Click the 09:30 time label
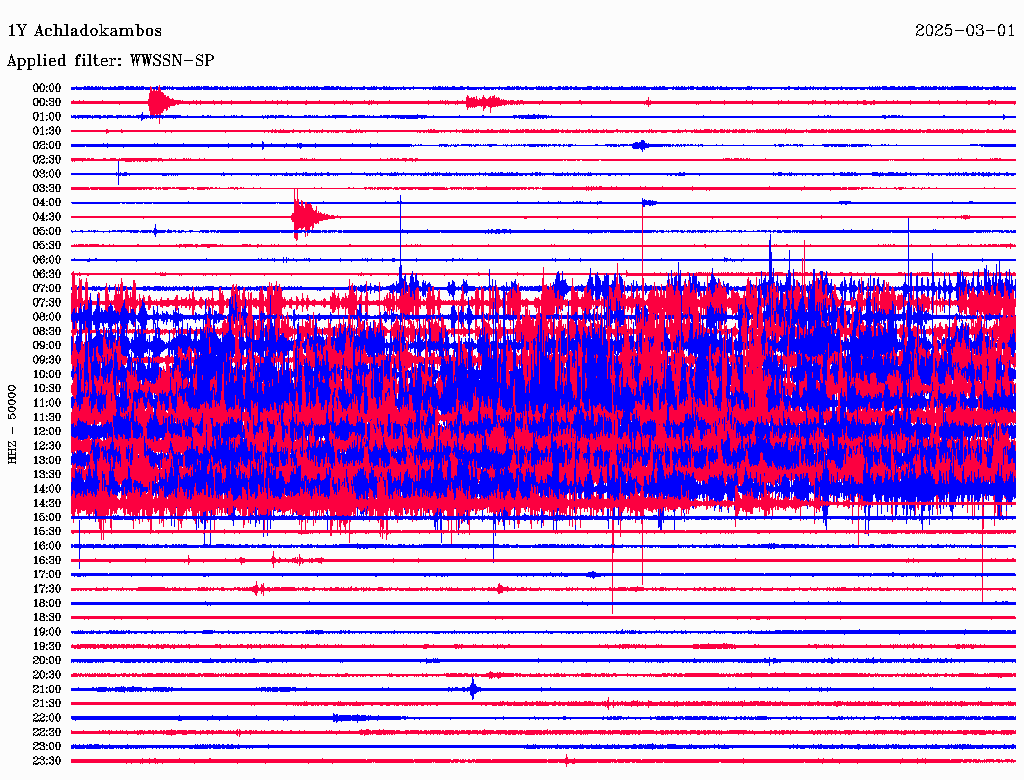Screen dimensions: 1024x780 [x=47, y=360]
